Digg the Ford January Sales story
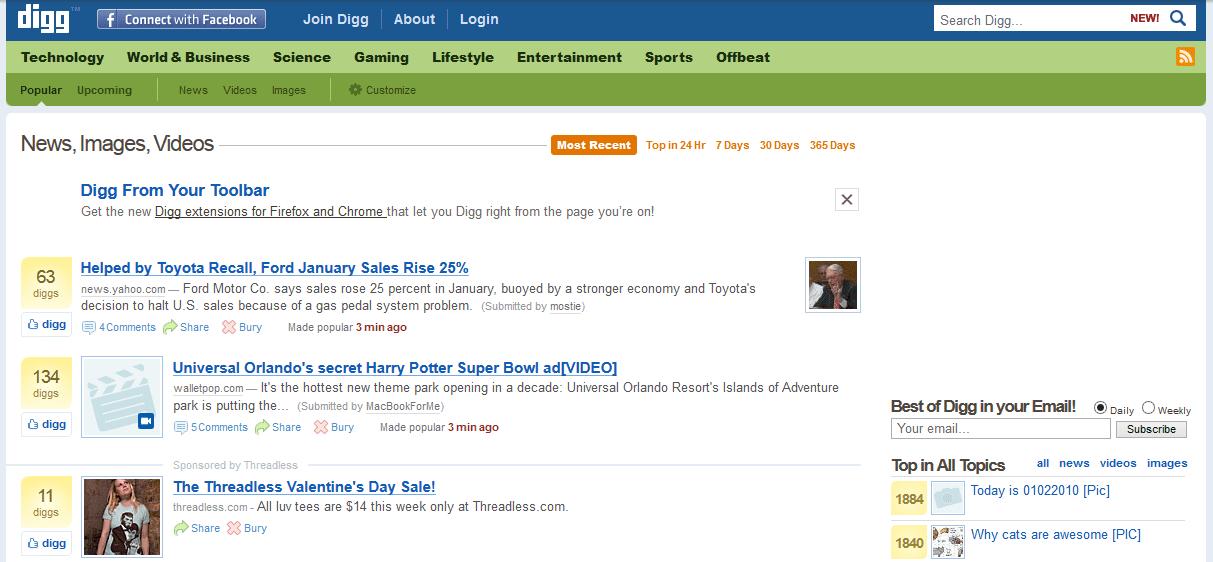The image size is (1213, 562). click(x=47, y=324)
